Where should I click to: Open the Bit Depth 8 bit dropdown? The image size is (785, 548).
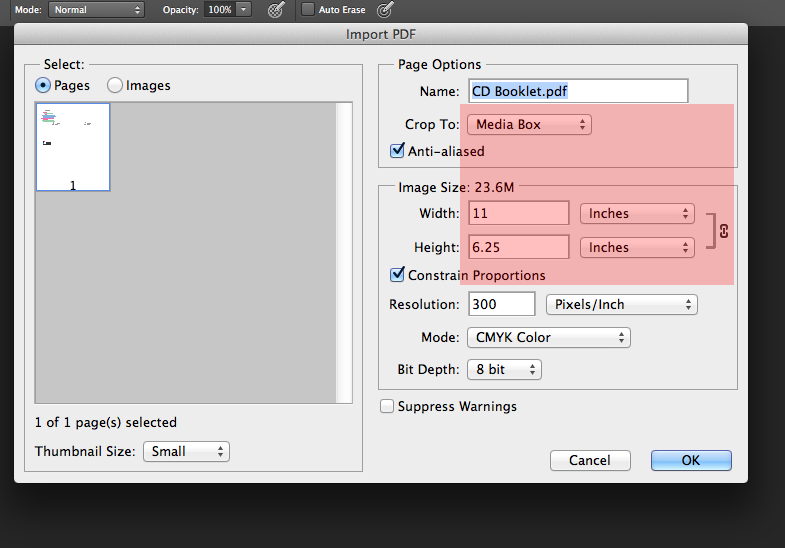(504, 370)
